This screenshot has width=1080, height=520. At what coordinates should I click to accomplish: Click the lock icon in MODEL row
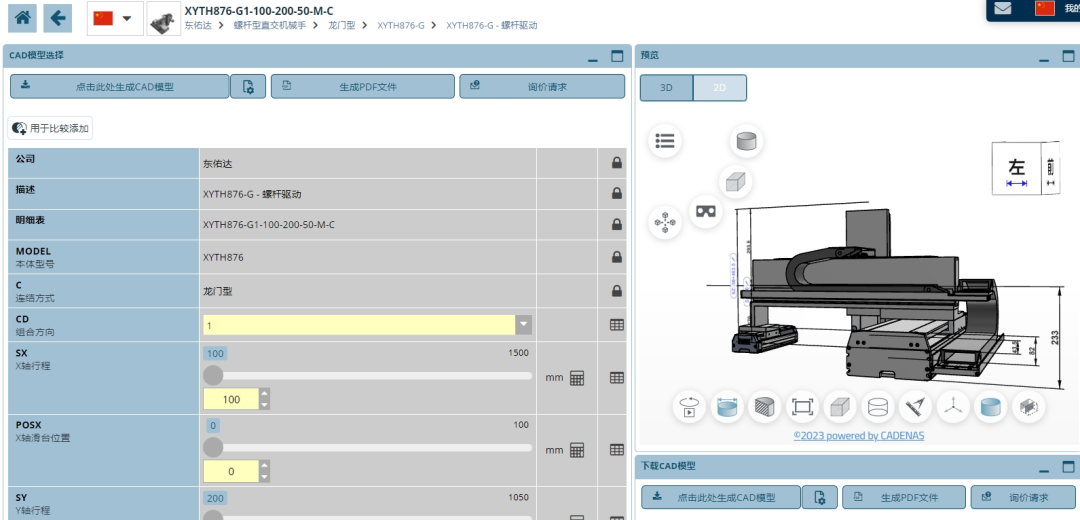tap(616, 257)
